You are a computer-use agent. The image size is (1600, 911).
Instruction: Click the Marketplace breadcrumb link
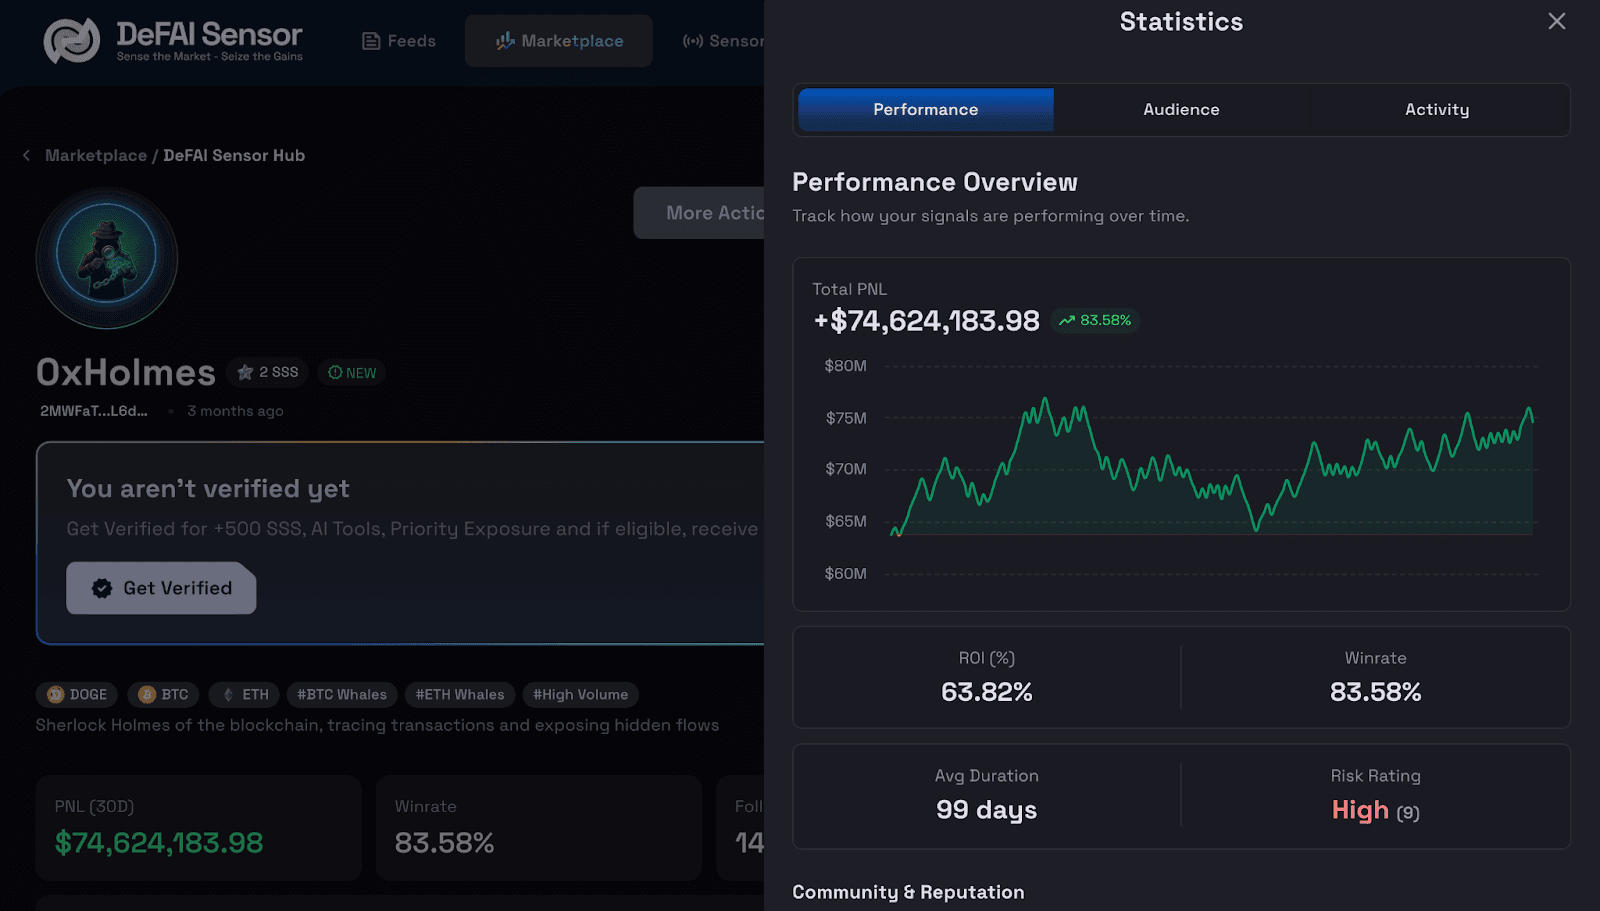pos(94,155)
